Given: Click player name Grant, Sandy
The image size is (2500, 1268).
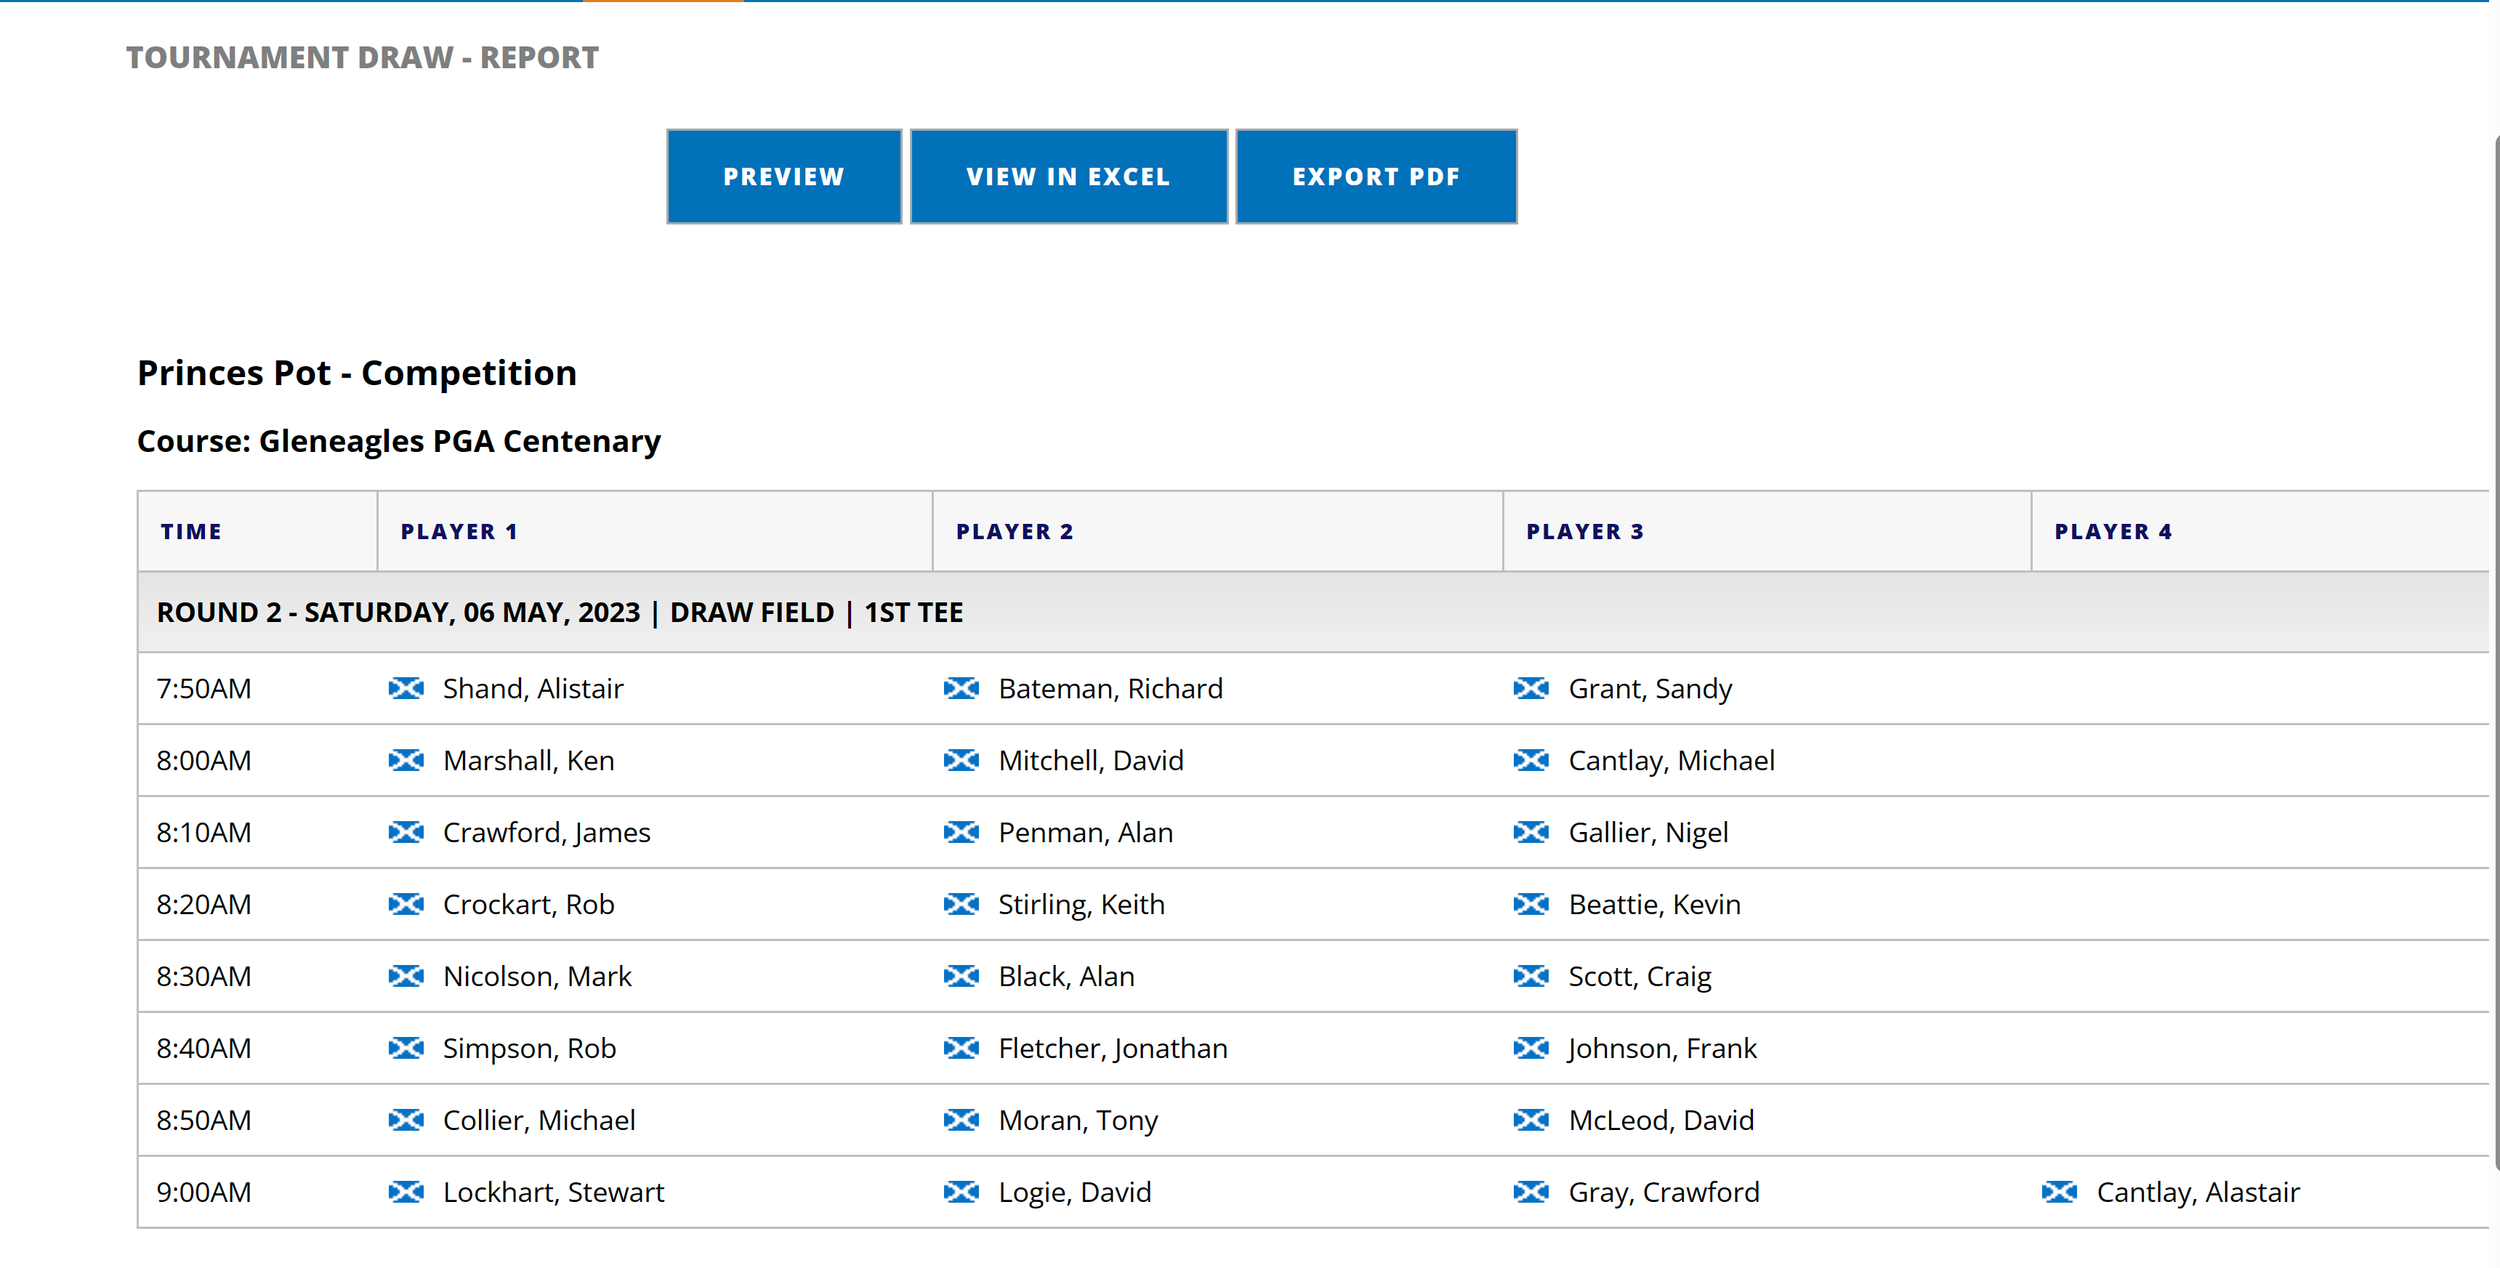Looking at the screenshot, I should click(x=1650, y=689).
